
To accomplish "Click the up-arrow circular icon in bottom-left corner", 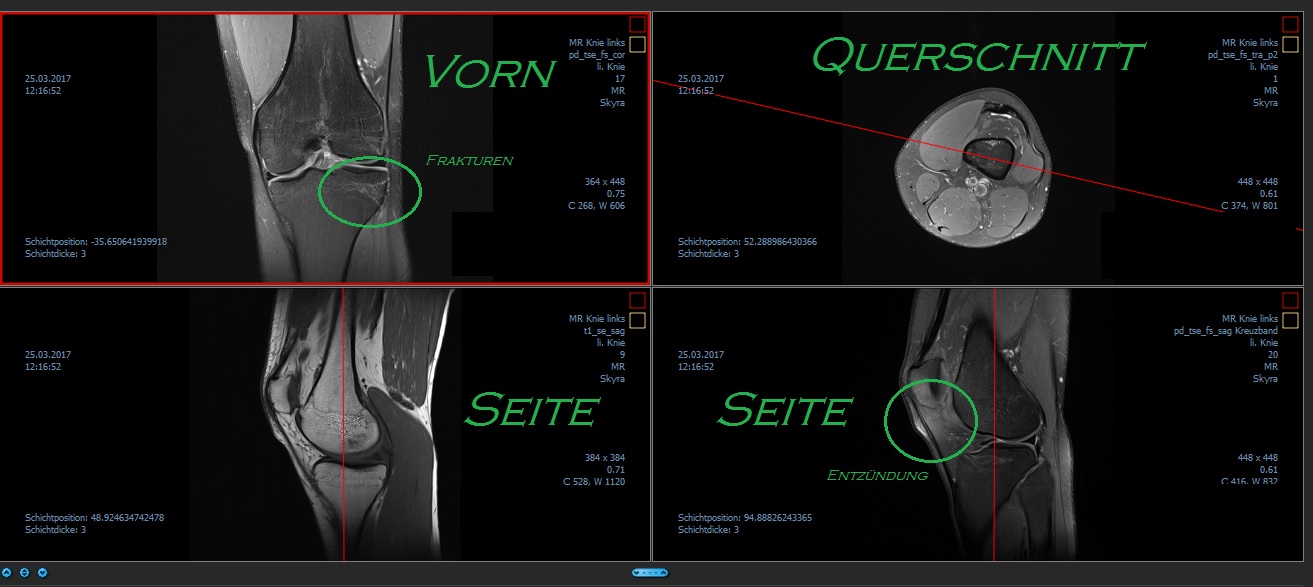I will 7,573.
